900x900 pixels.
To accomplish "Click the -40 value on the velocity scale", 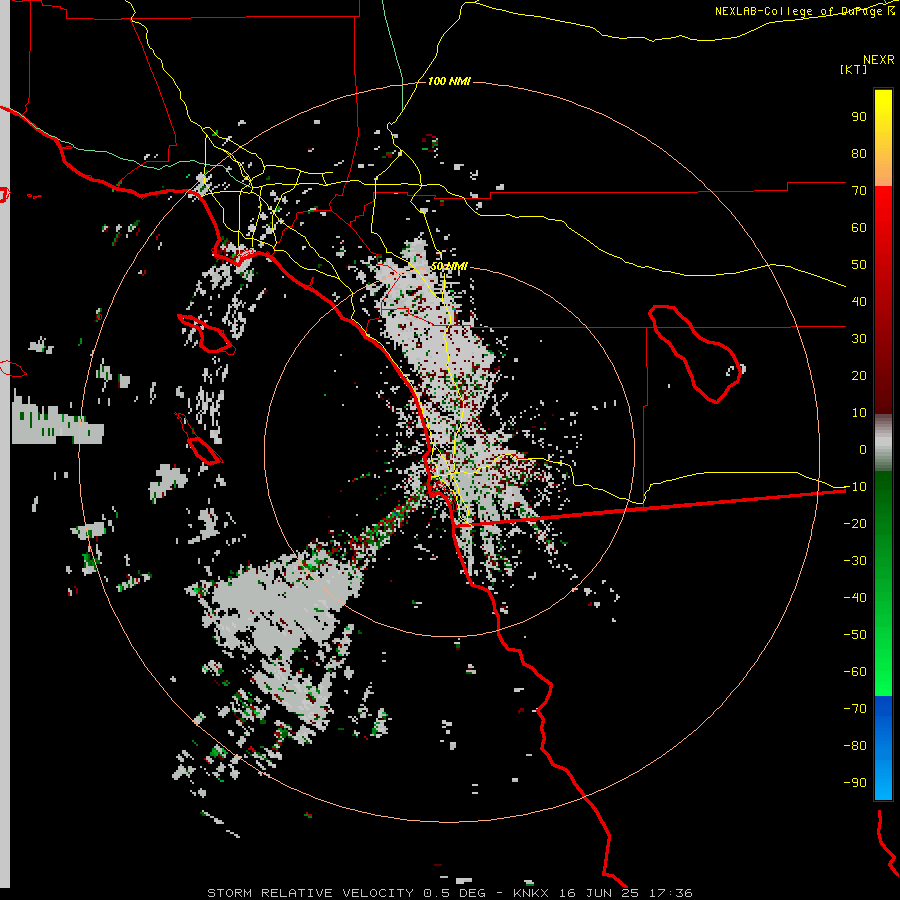I will point(855,598).
